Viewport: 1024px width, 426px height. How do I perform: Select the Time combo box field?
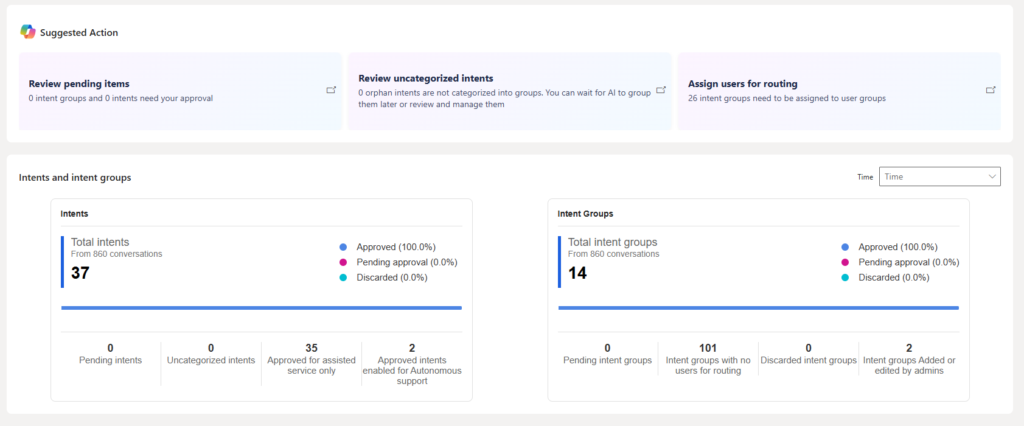[940, 176]
